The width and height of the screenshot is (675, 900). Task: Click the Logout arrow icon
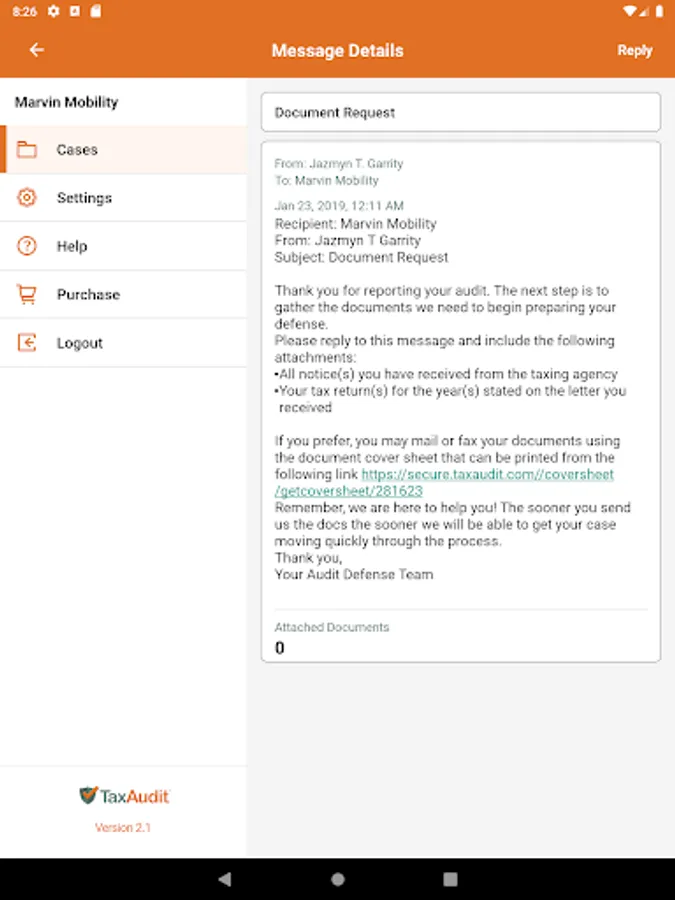(x=26, y=343)
